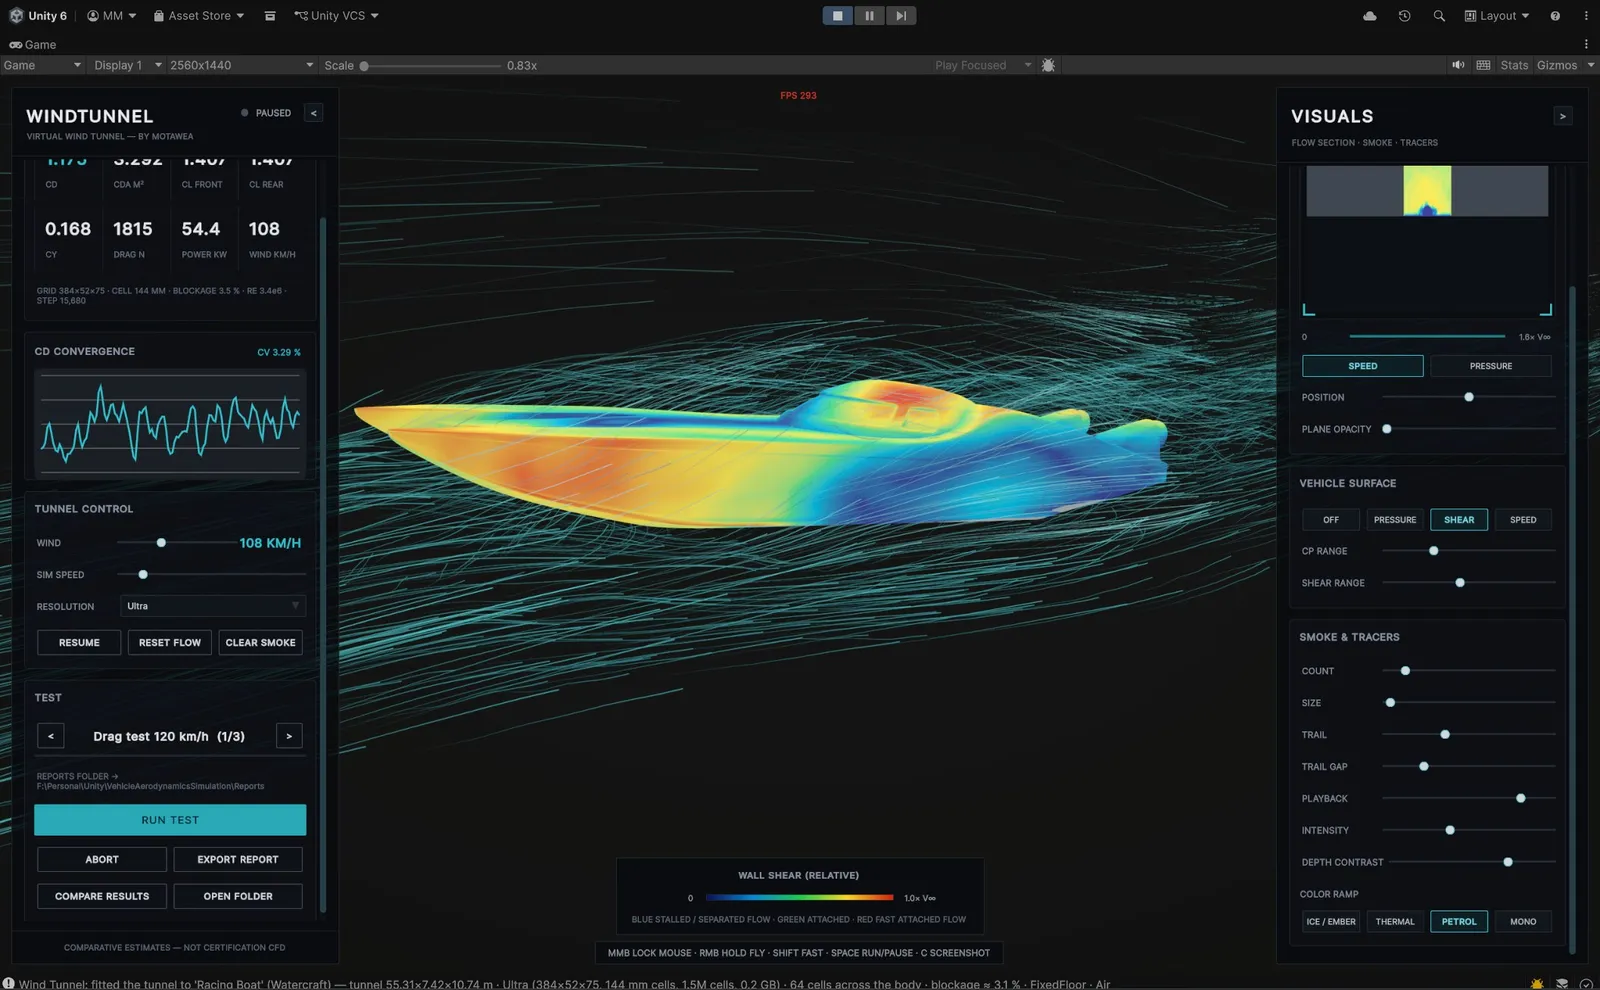1600x990 pixels.
Task: Open the Play Focused dropdown
Action: (982, 65)
